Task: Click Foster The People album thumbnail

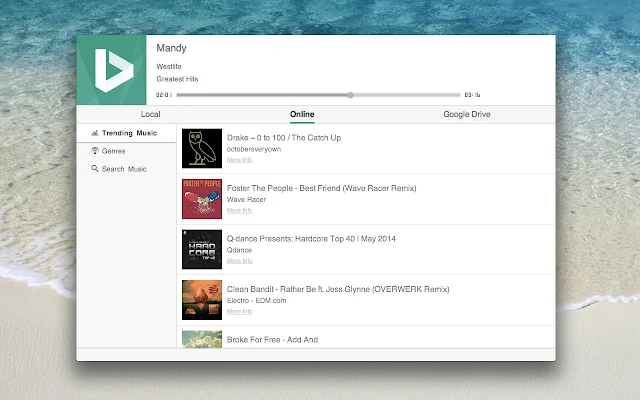Action: tap(202, 199)
